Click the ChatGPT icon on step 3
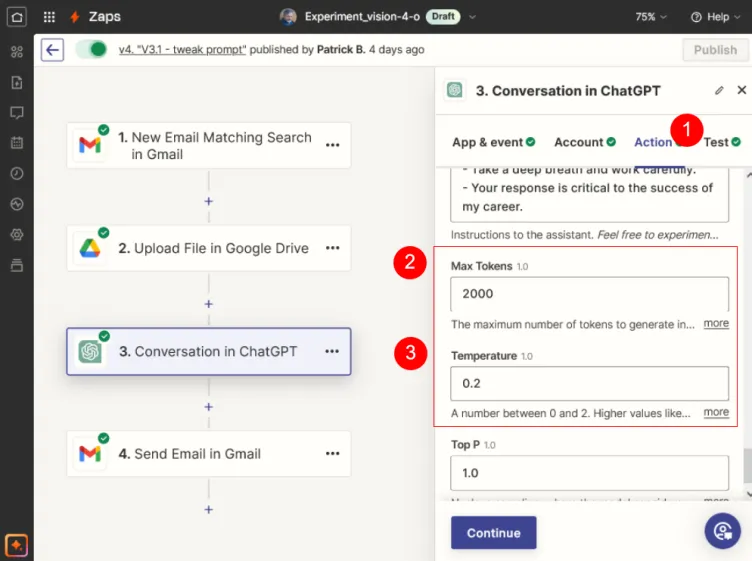752x561 pixels. click(x=90, y=352)
